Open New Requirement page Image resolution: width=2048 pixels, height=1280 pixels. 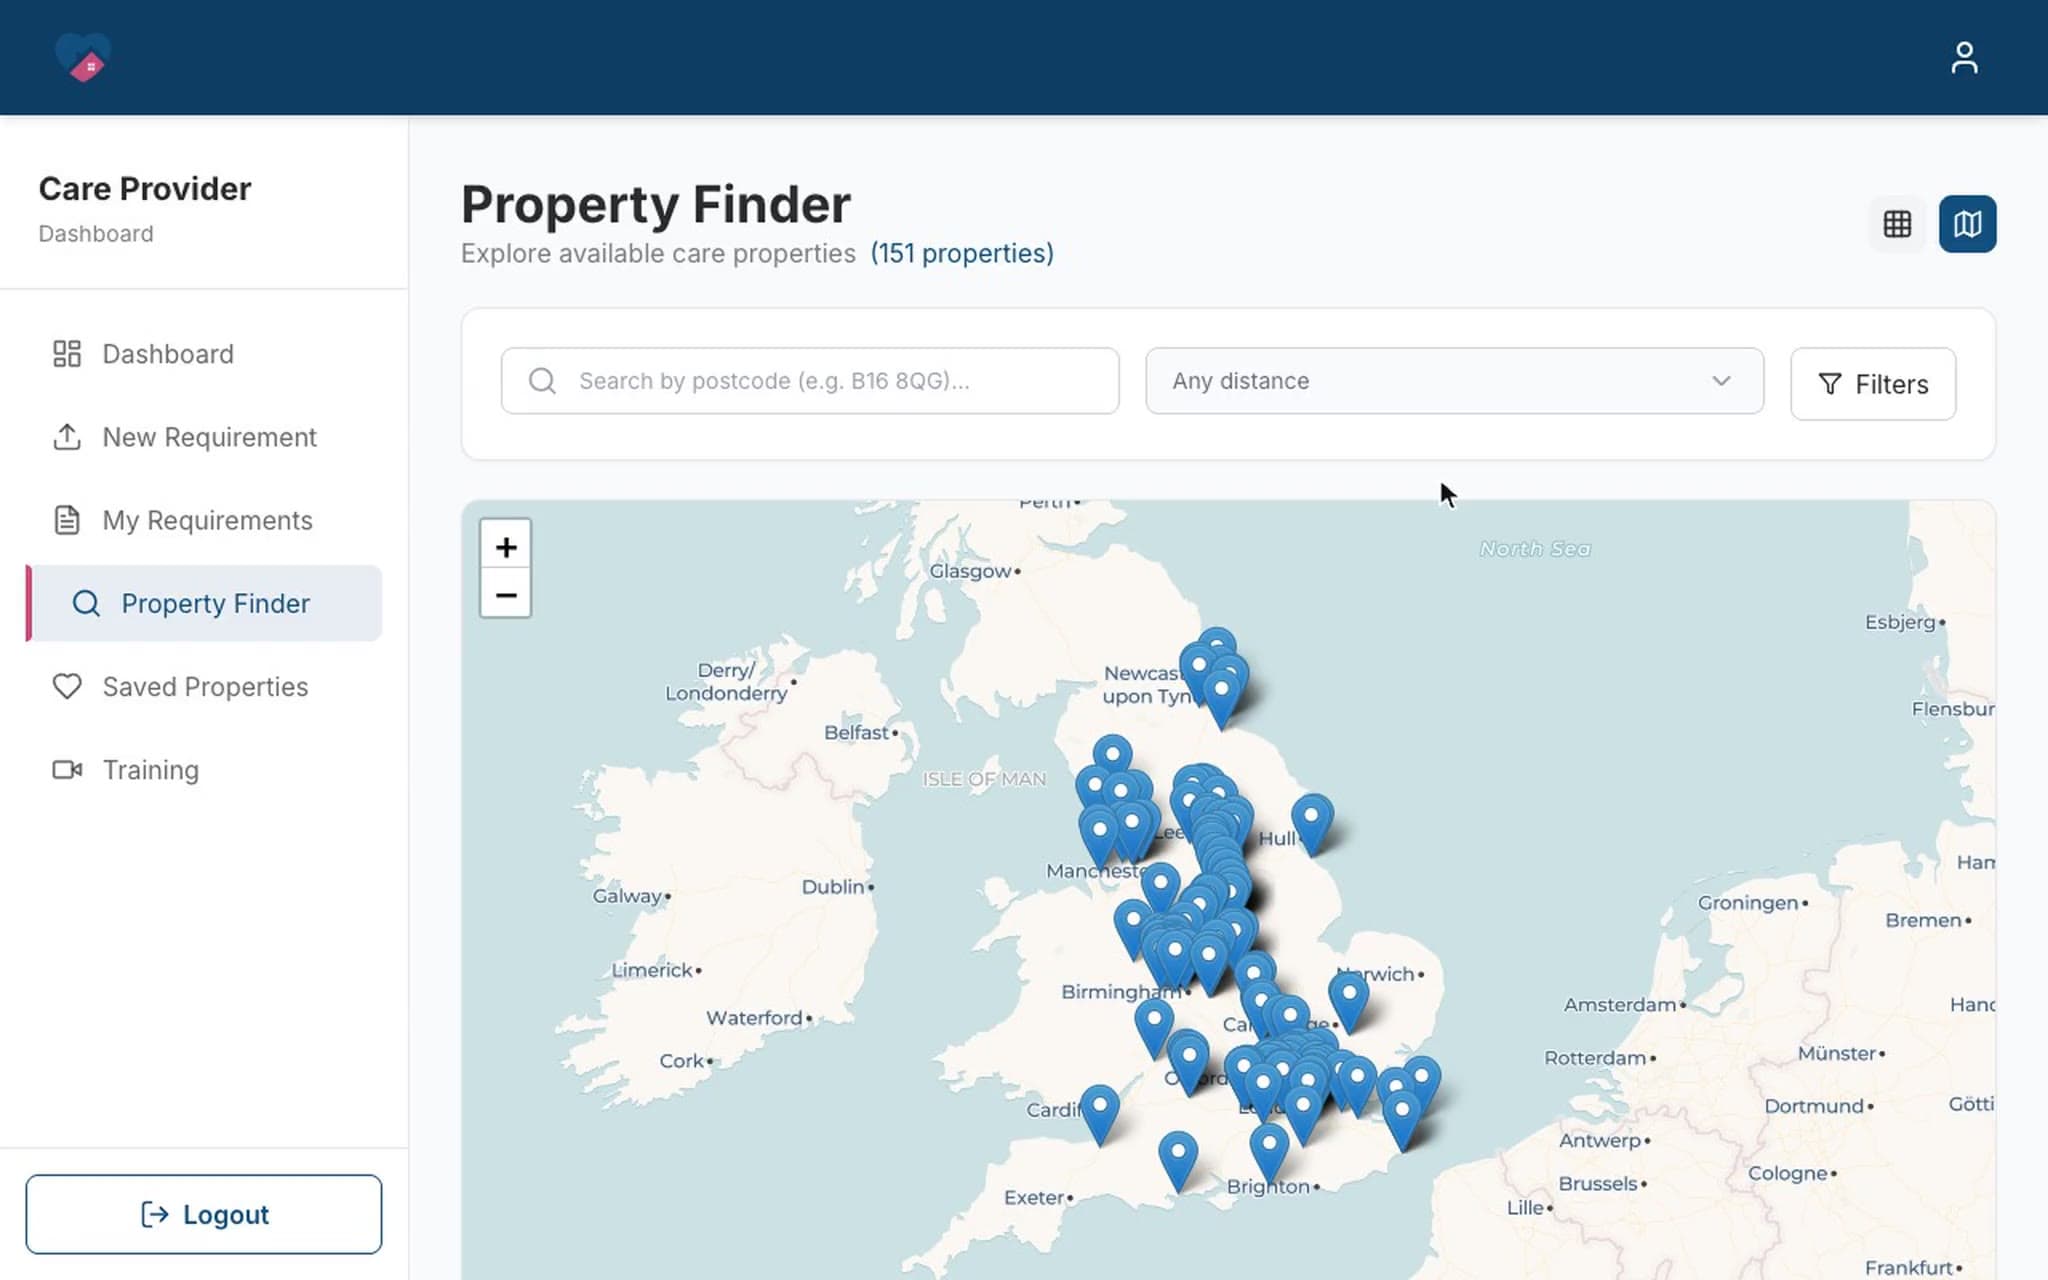(204, 437)
